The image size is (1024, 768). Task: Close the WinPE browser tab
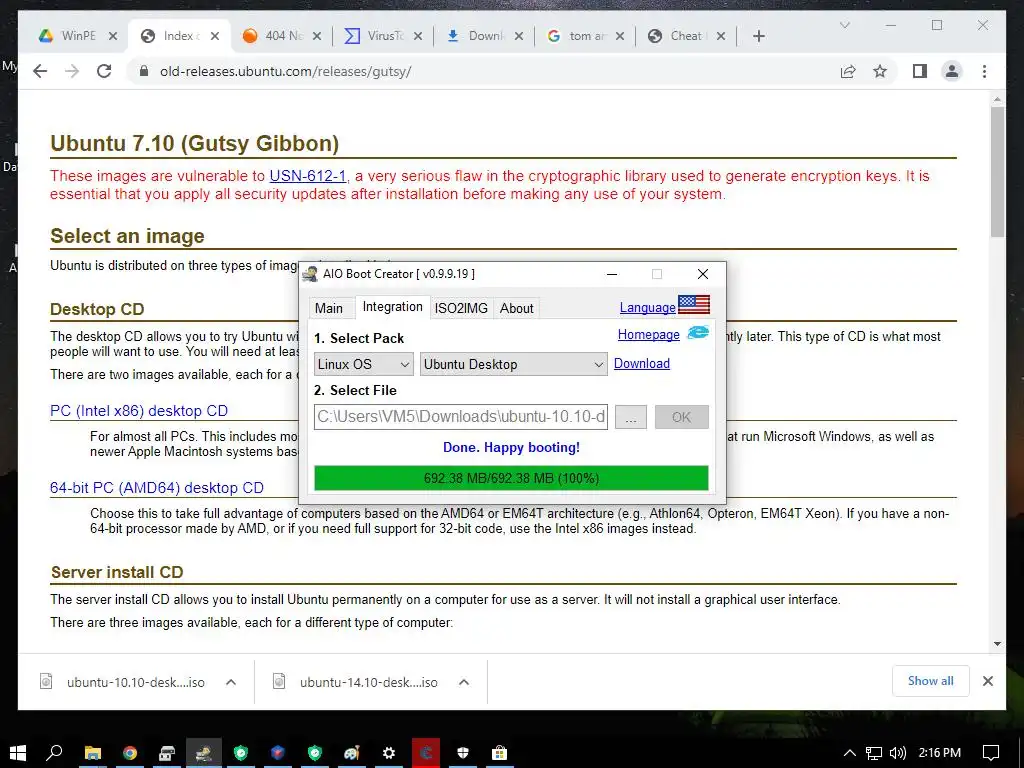[113, 37]
